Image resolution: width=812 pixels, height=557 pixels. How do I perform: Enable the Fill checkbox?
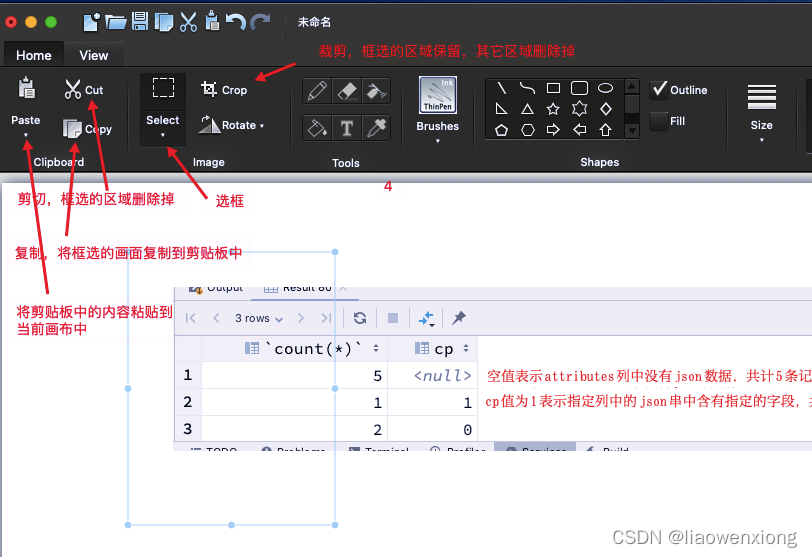tap(659, 121)
